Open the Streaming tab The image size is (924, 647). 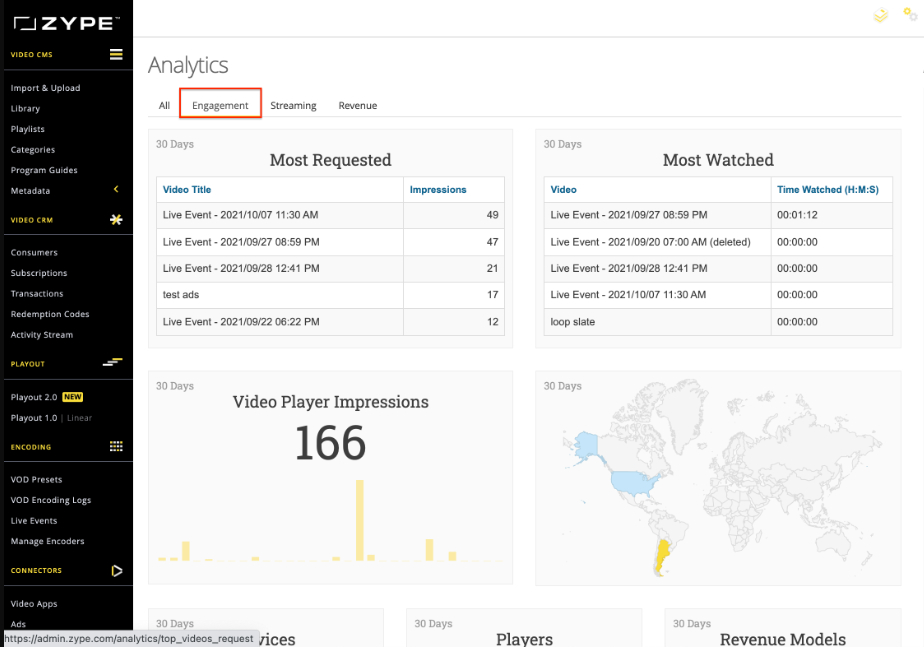293,105
